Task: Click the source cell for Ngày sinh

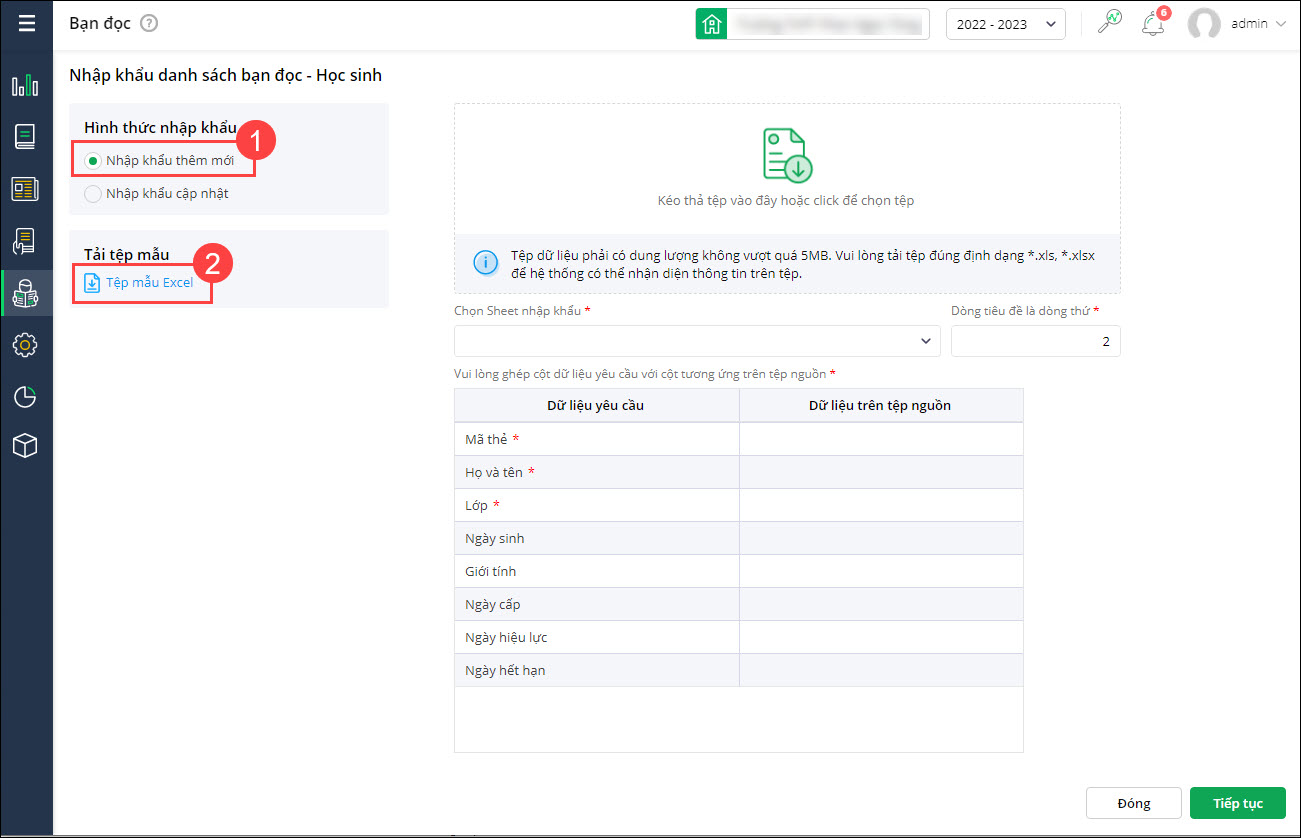Action: click(x=881, y=539)
